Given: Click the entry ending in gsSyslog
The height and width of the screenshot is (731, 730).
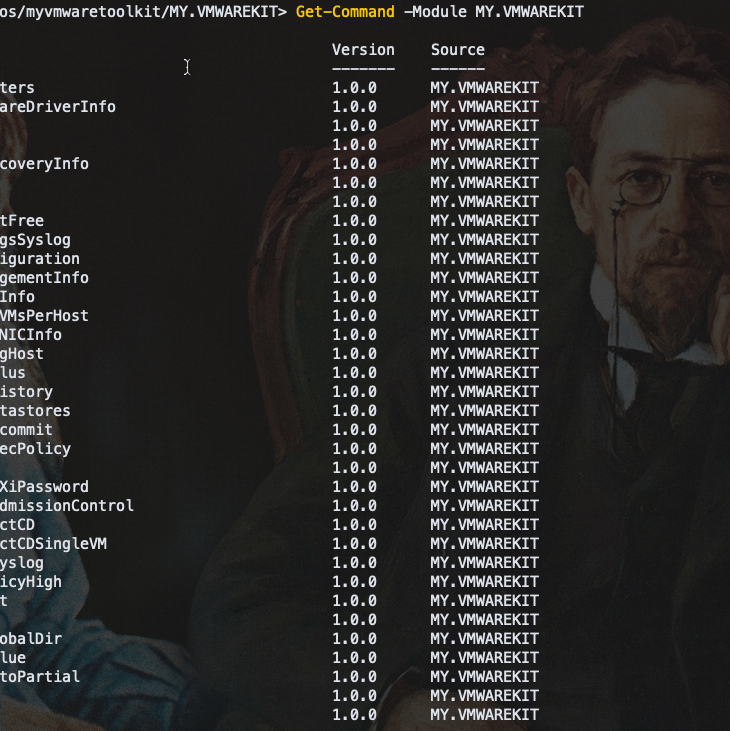Looking at the screenshot, I should (35, 239).
